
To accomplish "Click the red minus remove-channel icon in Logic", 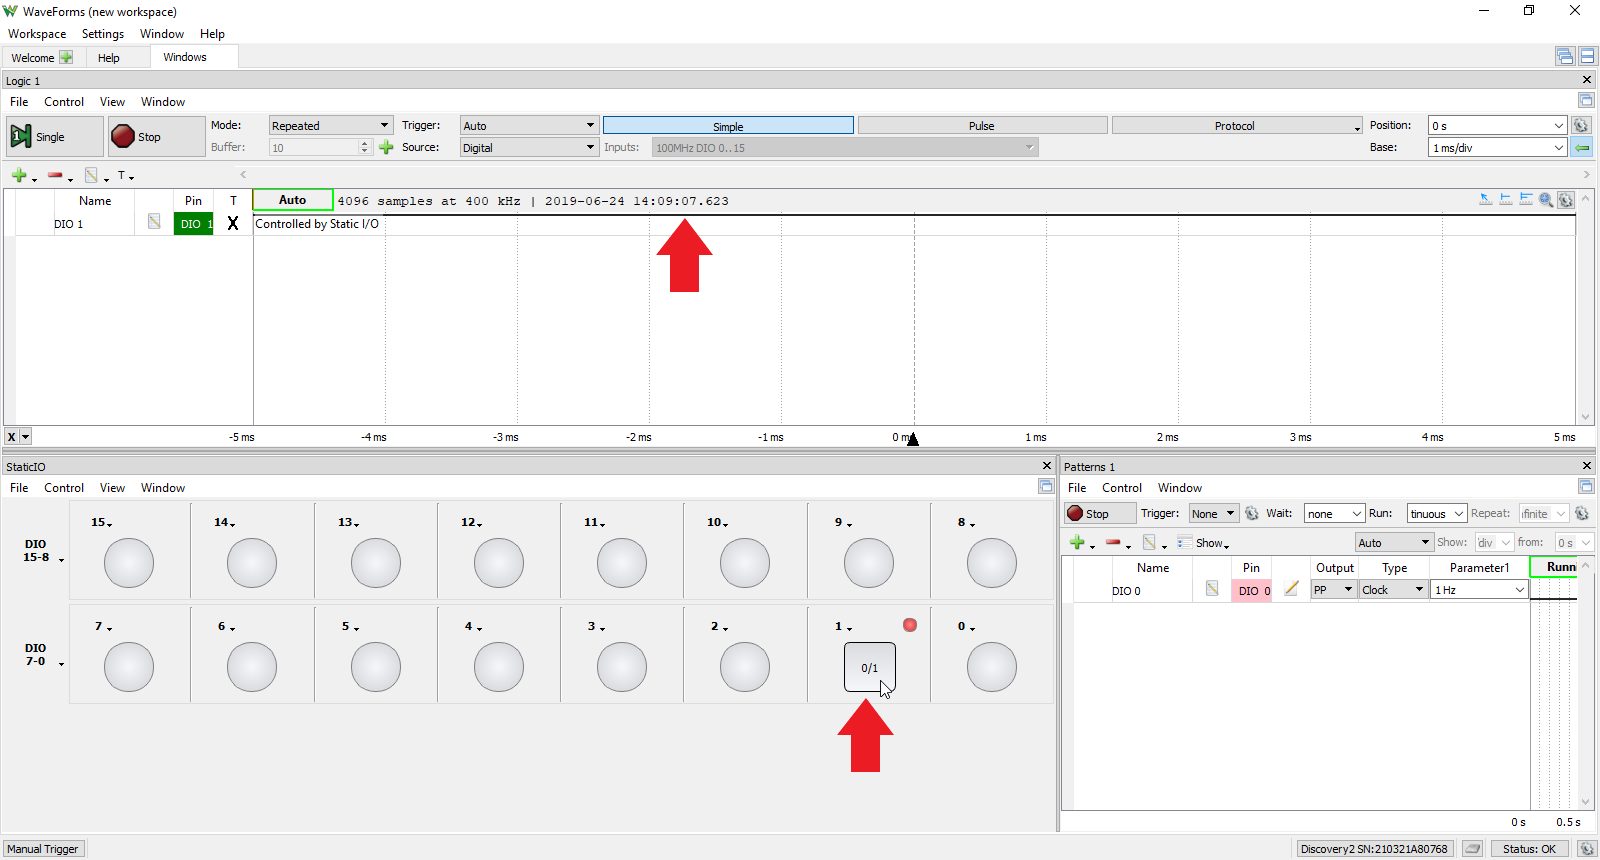I will click(55, 176).
